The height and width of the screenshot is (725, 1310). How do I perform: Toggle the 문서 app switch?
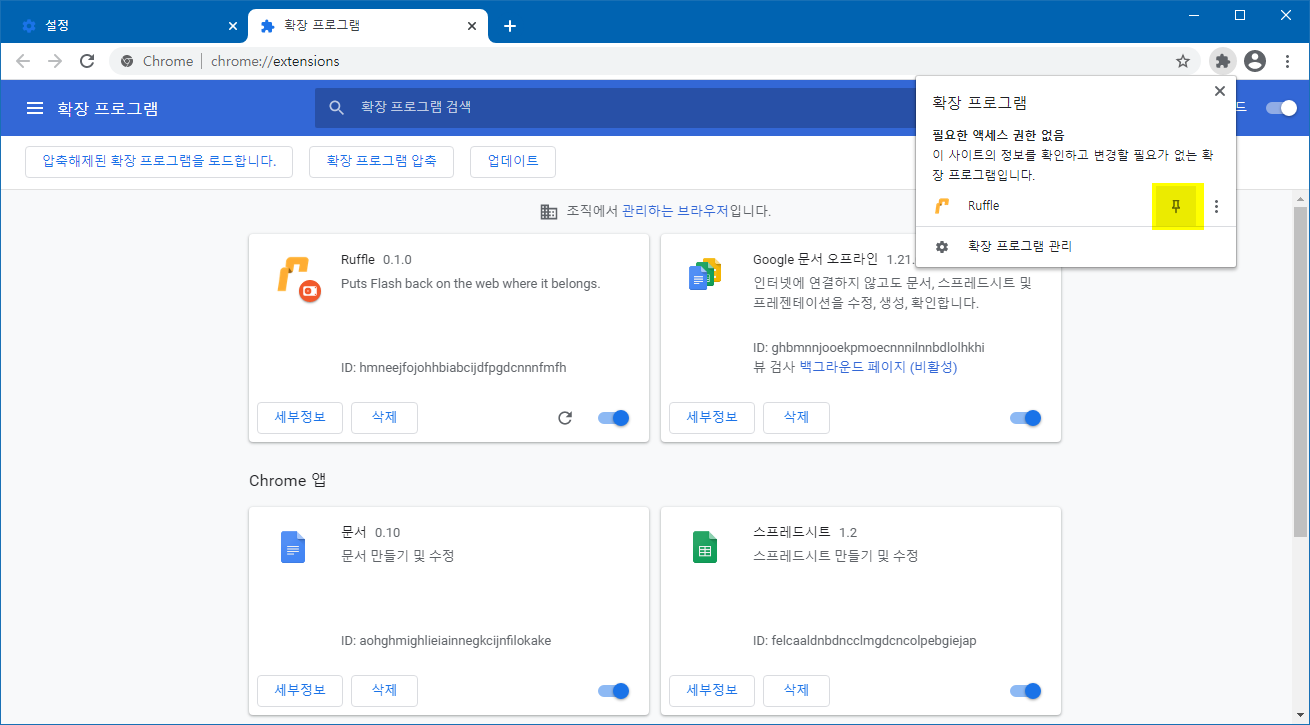[614, 690]
